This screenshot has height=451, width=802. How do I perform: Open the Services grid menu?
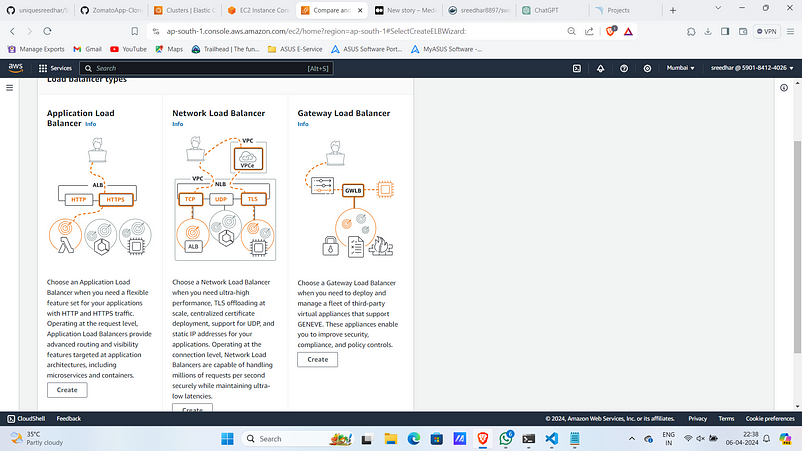pos(55,68)
